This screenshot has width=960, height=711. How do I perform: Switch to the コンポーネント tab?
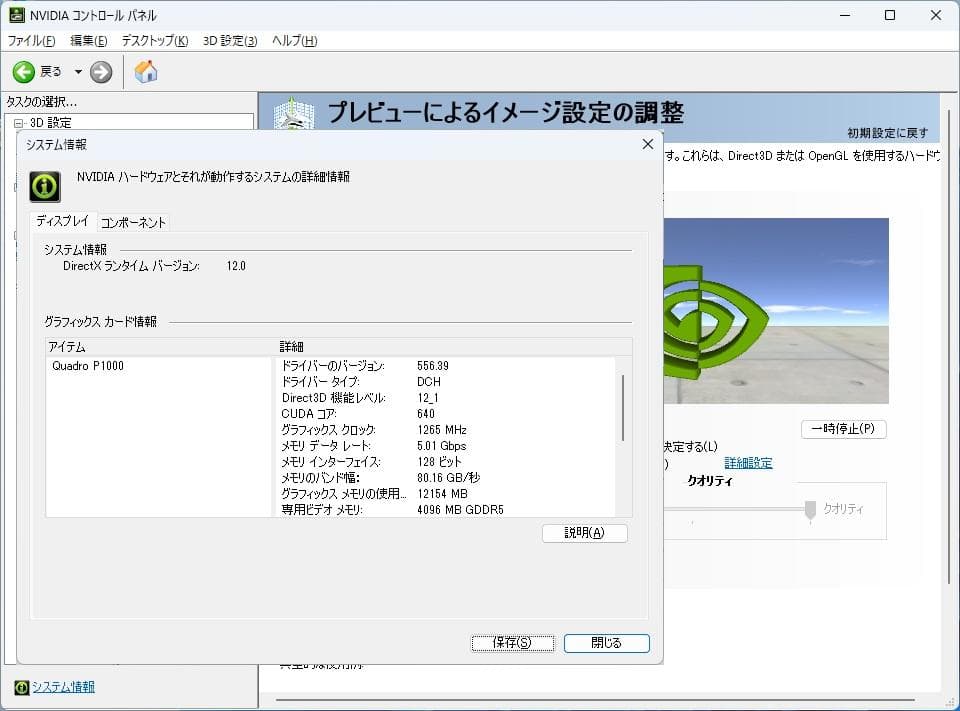tap(133, 223)
